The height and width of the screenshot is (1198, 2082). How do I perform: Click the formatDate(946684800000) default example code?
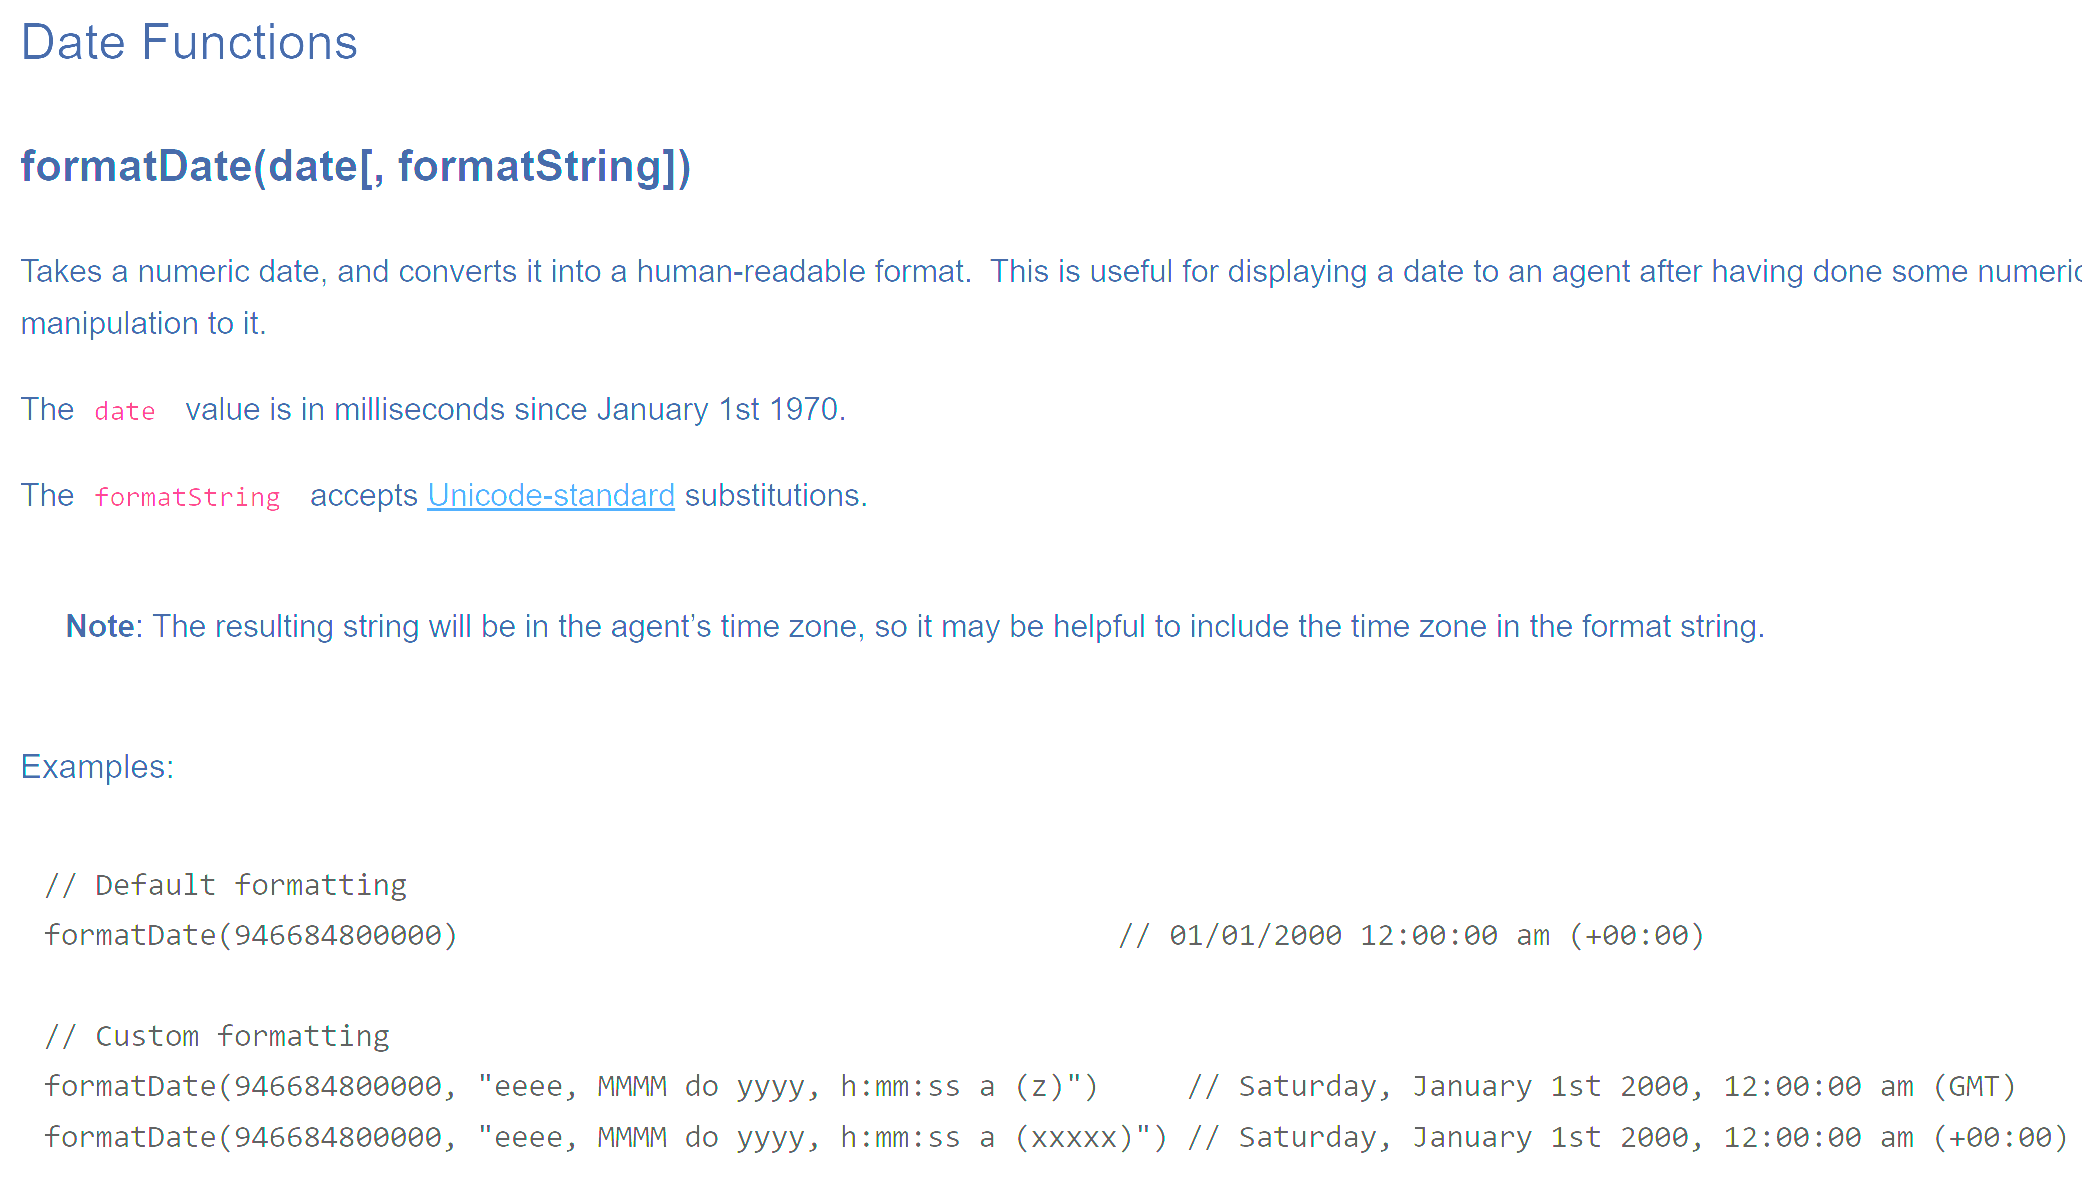pyautogui.click(x=250, y=935)
